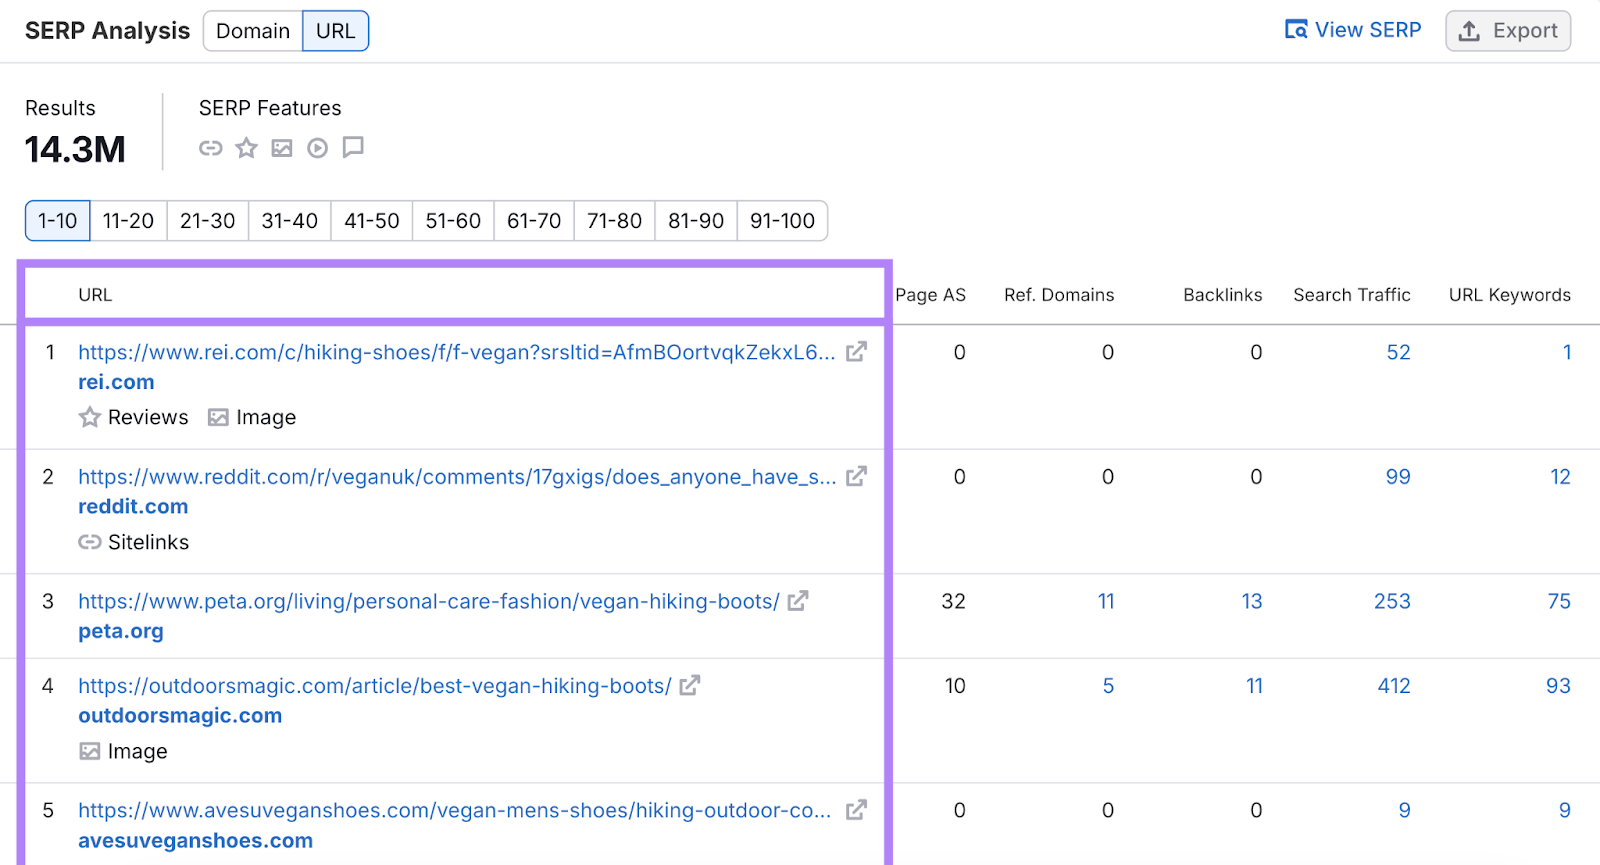Click the Ref. Domains column header
Viewport: 1600px width, 865px height.
[x=1059, y=295]
